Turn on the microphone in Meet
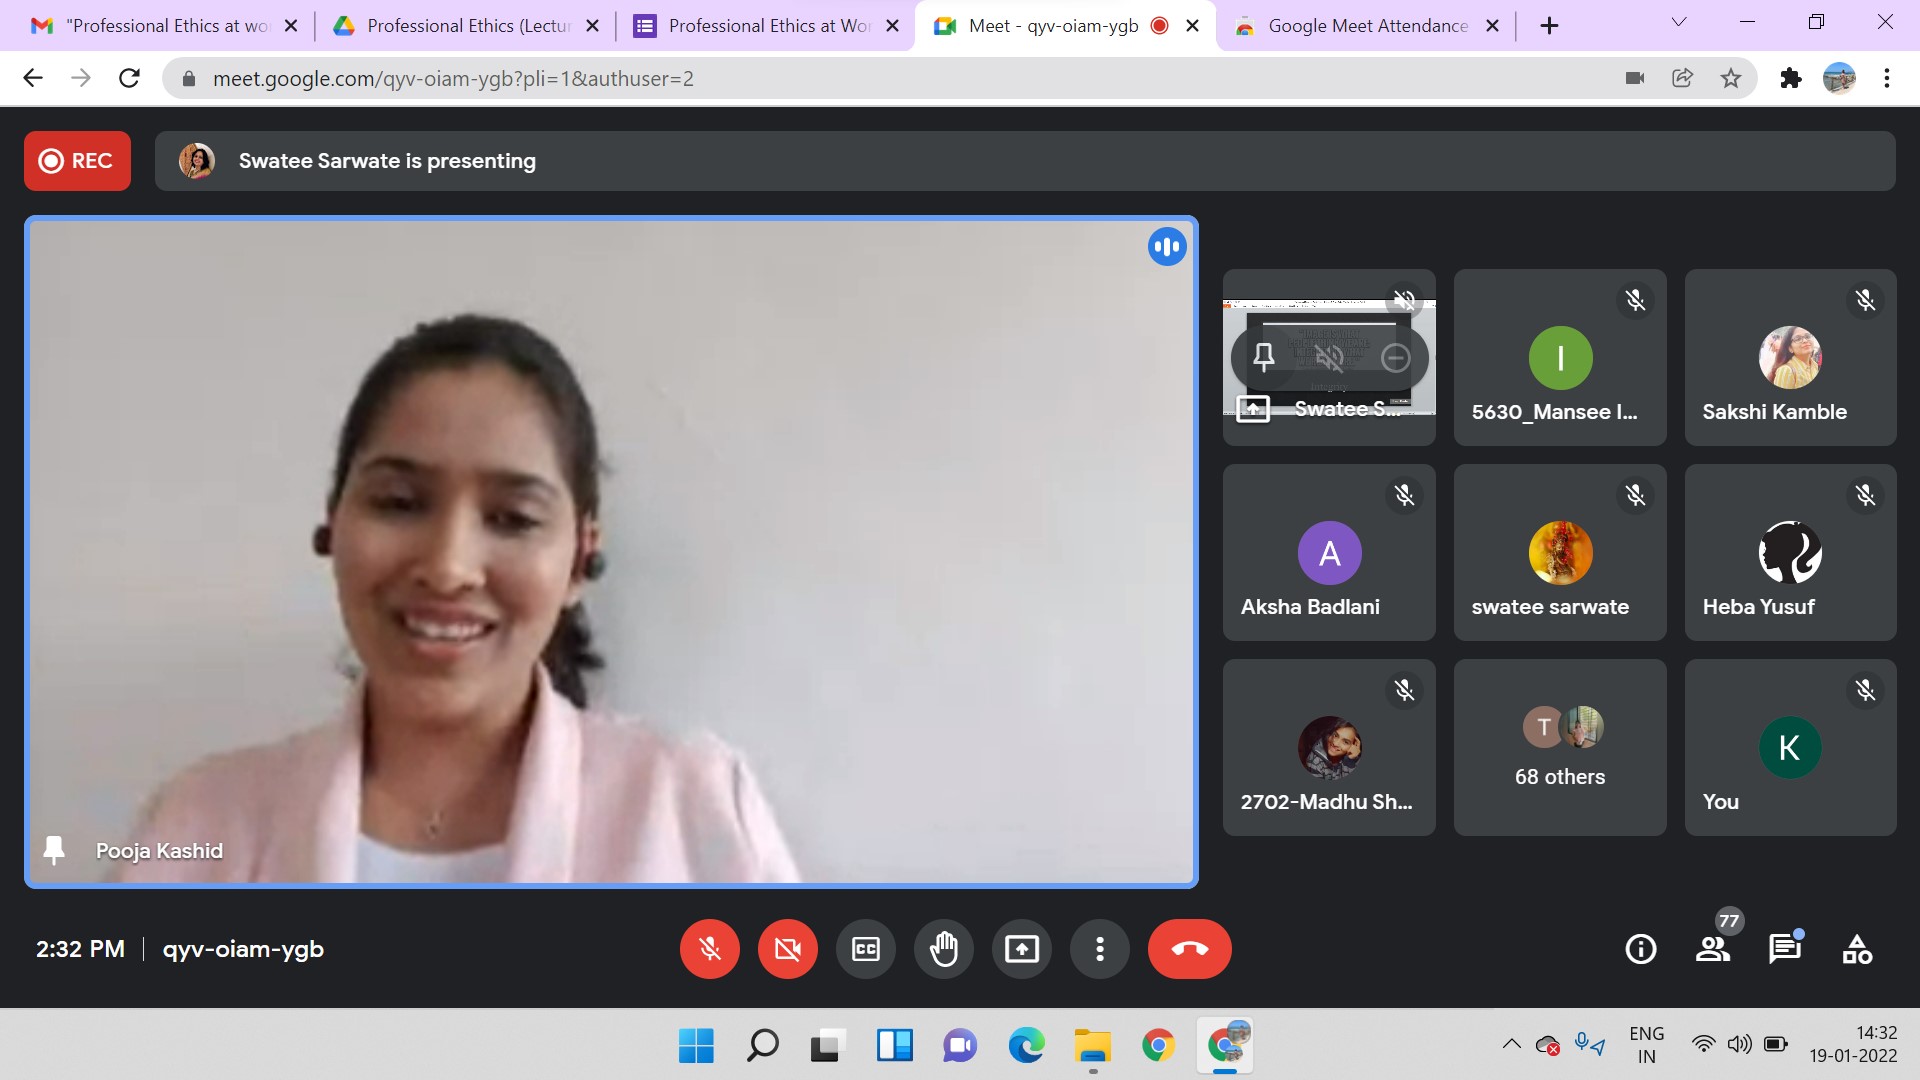This screenshot has width=1920, height=1080. 709,949
